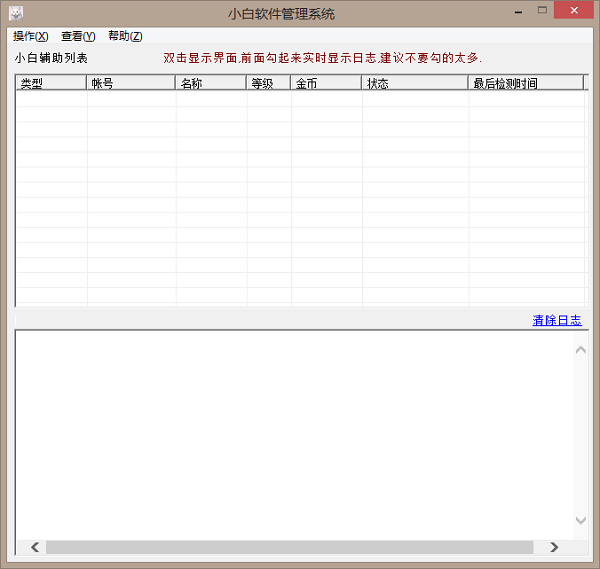Sort list by 帐号 column header
Screen dimensions: 600x569
131,83
